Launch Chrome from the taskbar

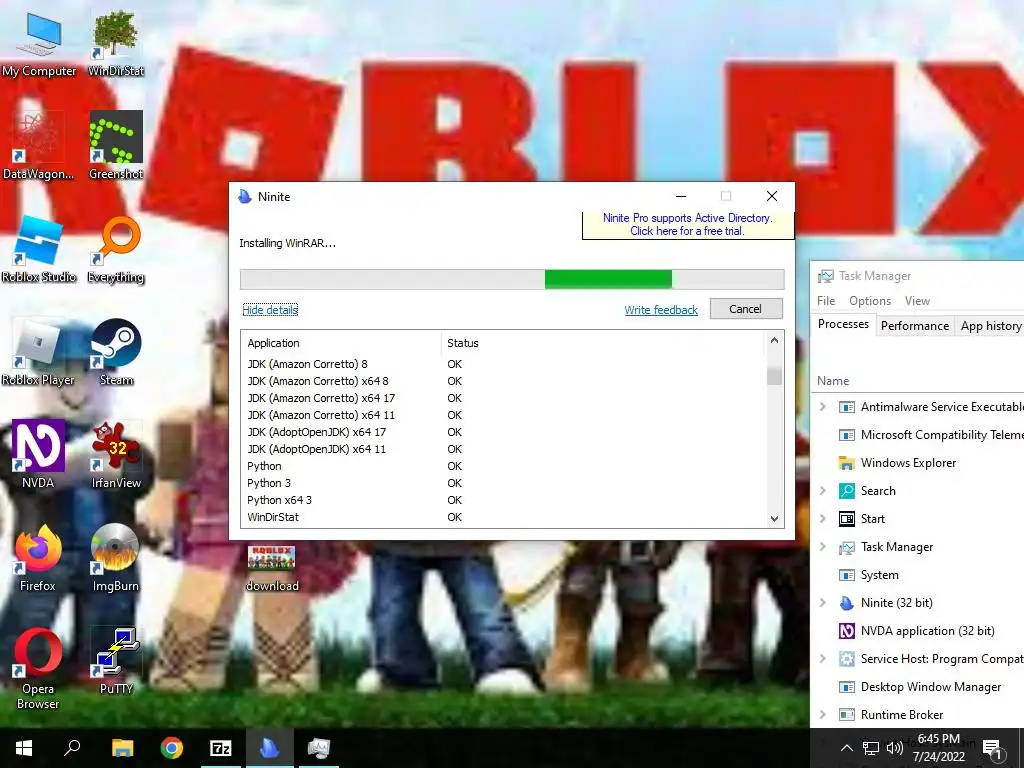coord(172,748)
